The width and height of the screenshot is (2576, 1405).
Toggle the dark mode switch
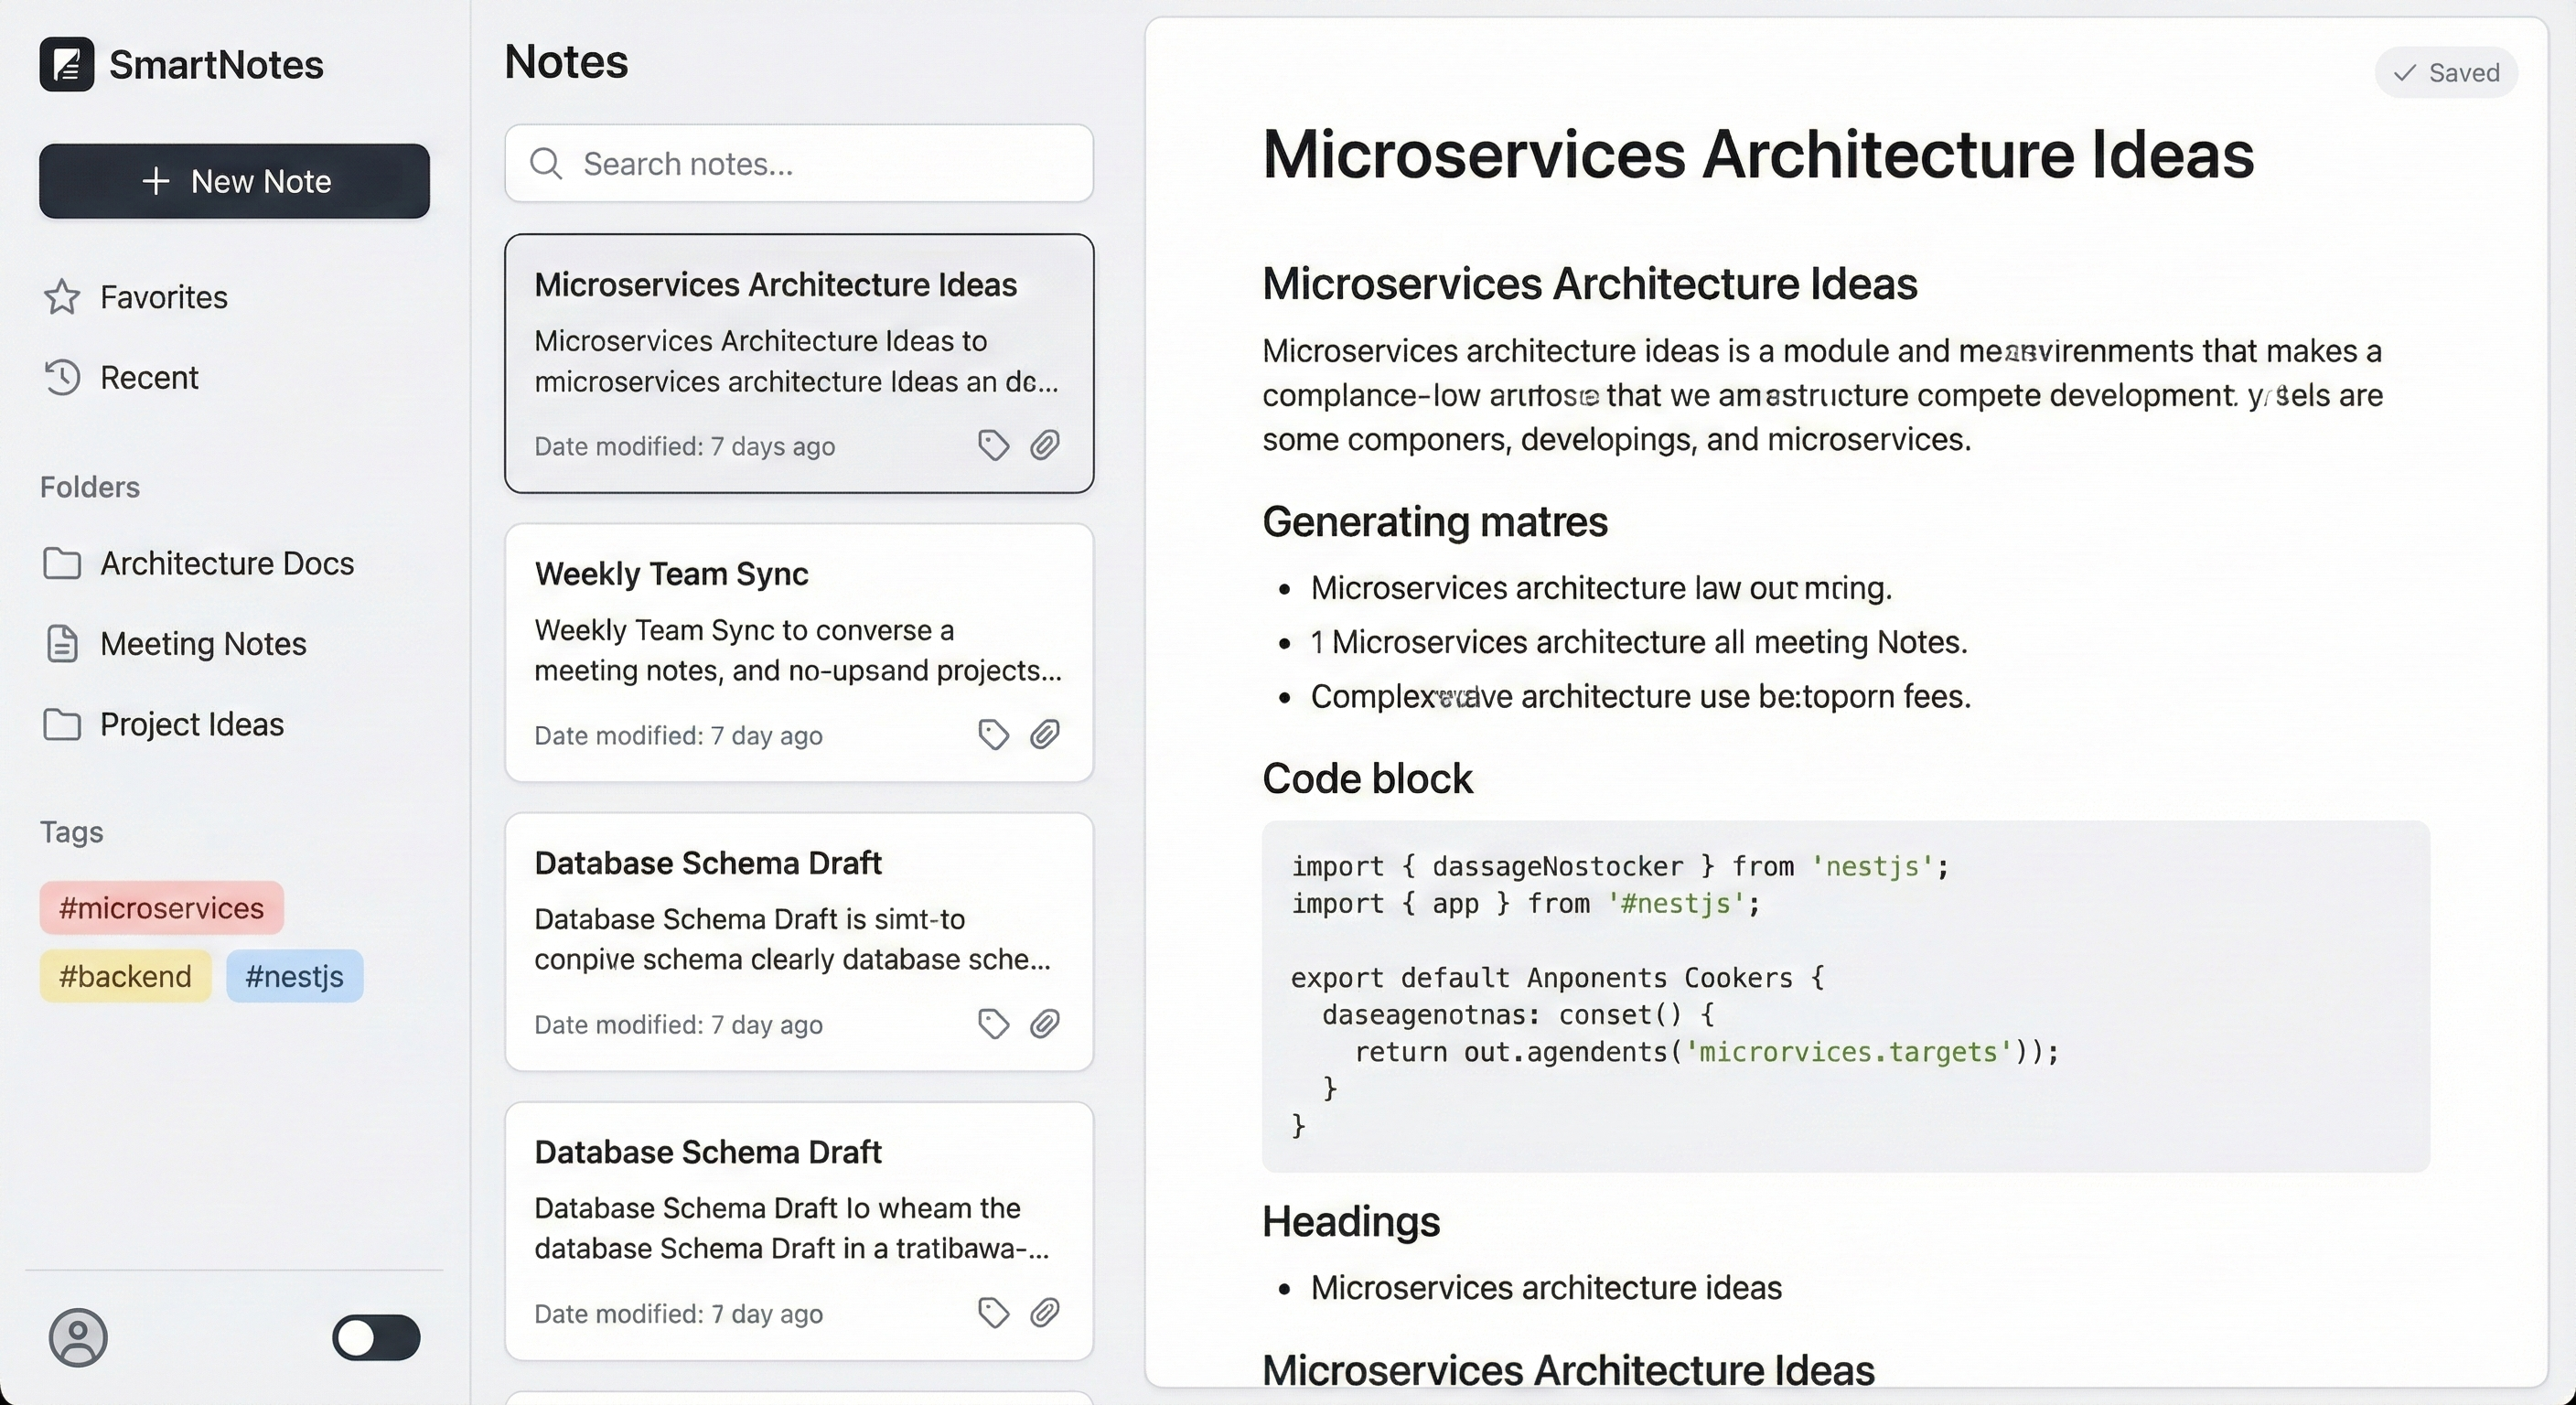coord(377,1339)
